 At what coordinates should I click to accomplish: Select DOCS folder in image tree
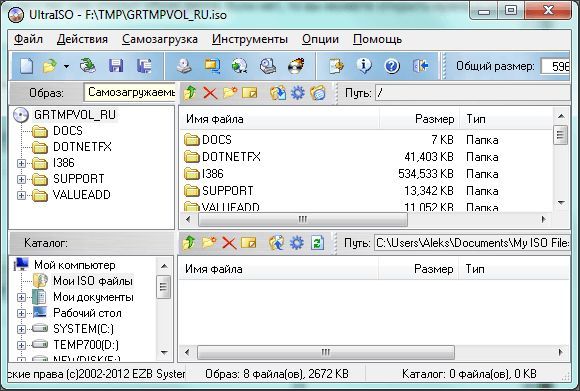(68, 131)
